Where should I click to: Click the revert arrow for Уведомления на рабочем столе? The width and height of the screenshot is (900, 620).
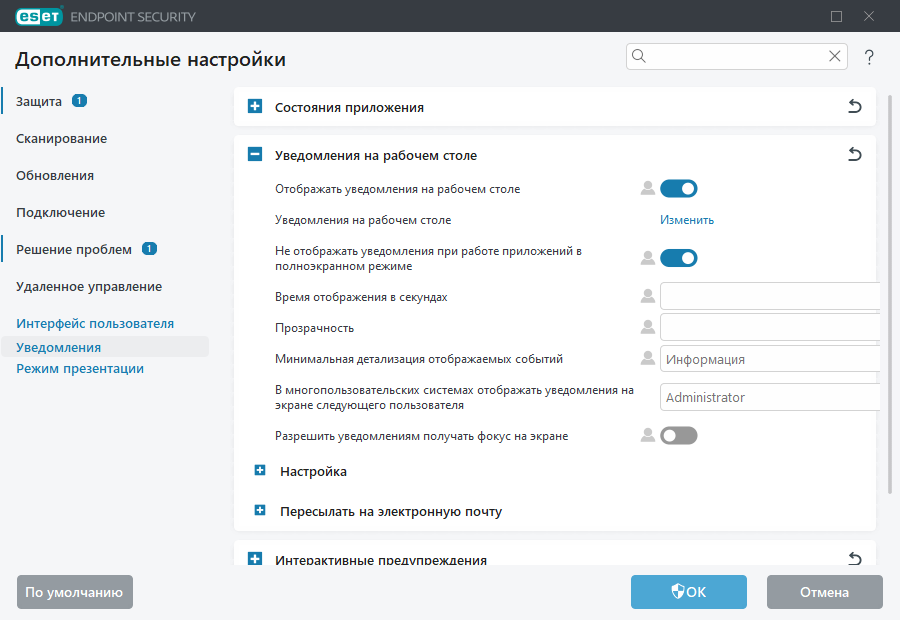click(x=854, y=155)
